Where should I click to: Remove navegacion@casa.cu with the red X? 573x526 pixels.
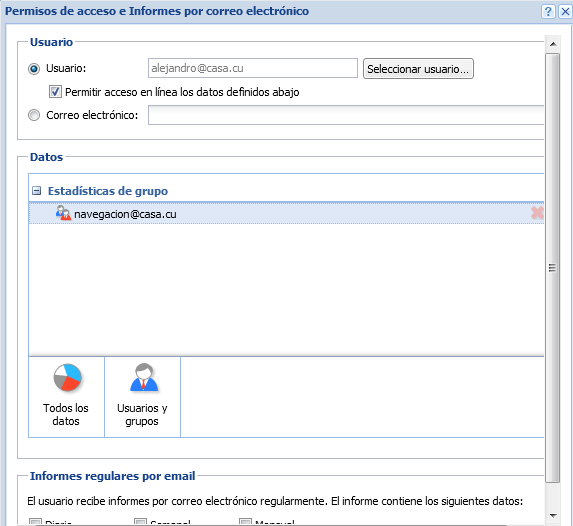[x=537, y=213]
